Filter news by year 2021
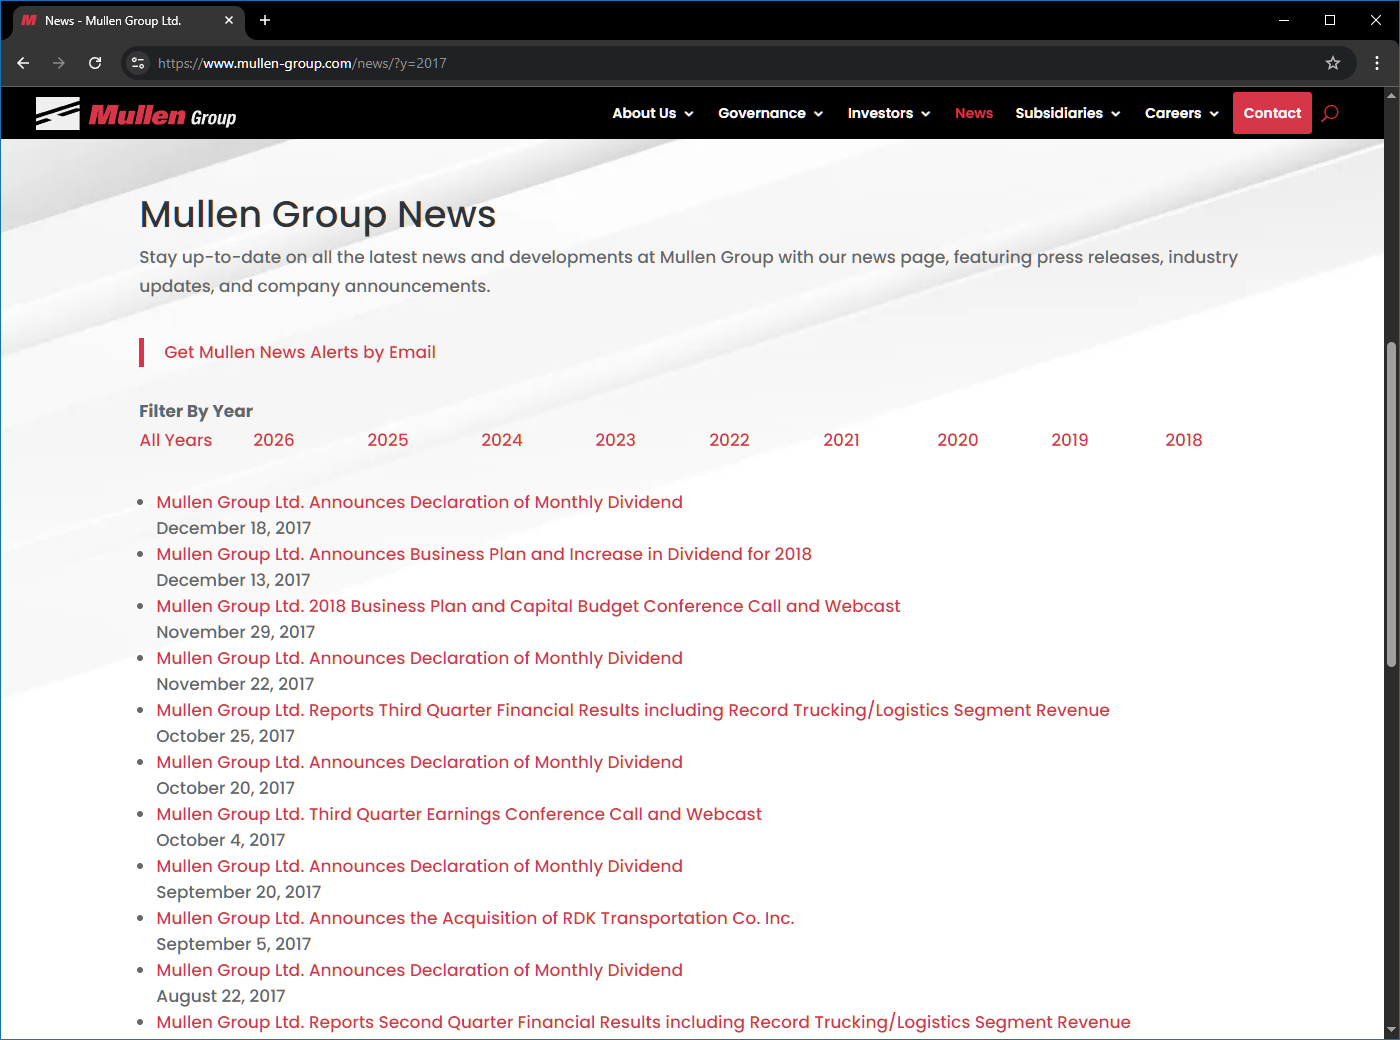The width and height of the screenshot is (1400, 1040). coord(842,440)
